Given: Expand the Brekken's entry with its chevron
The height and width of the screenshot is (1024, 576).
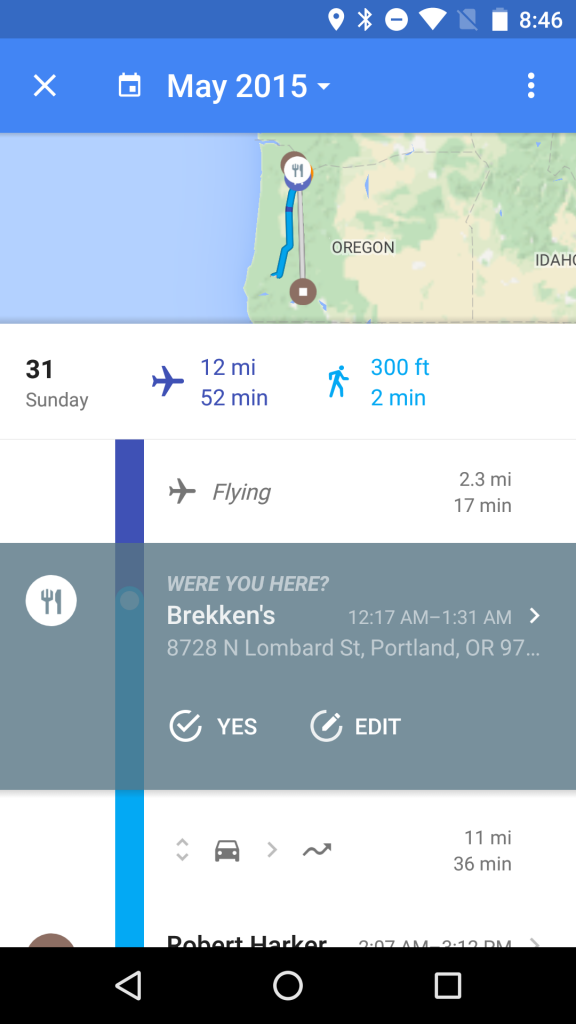Looking at the screenshot, I should 535,616.
